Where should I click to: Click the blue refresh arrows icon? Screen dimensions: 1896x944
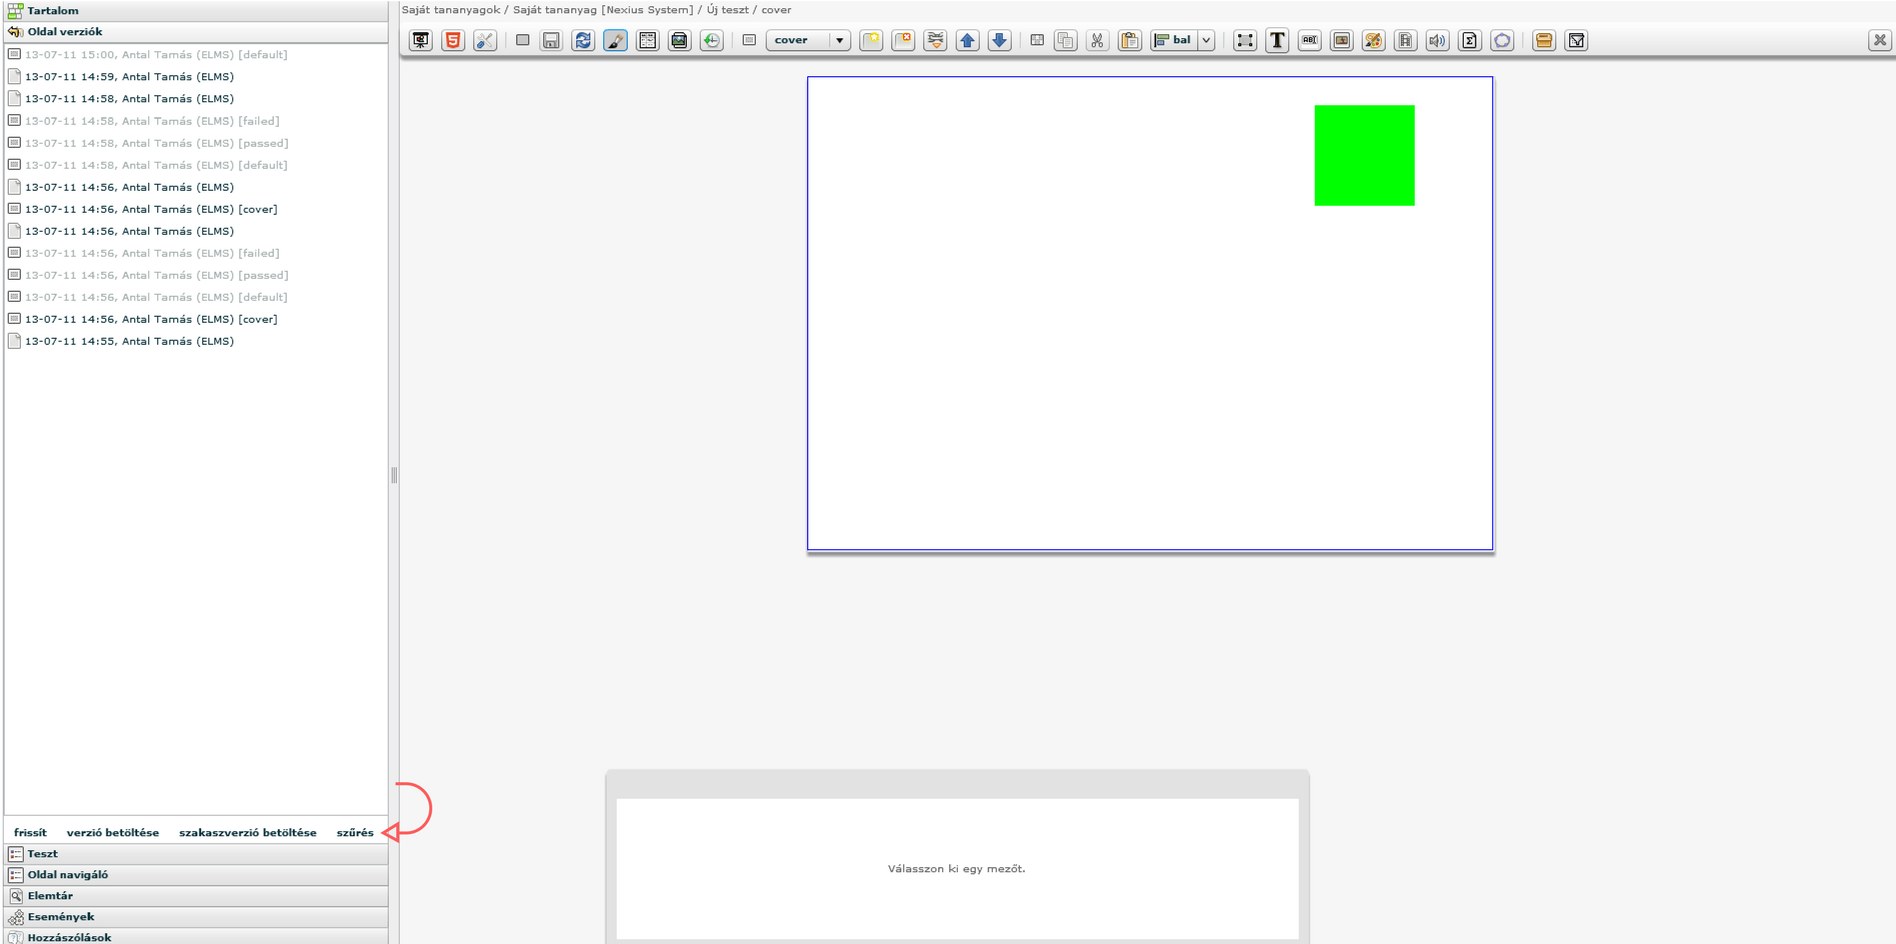(583, 41)
